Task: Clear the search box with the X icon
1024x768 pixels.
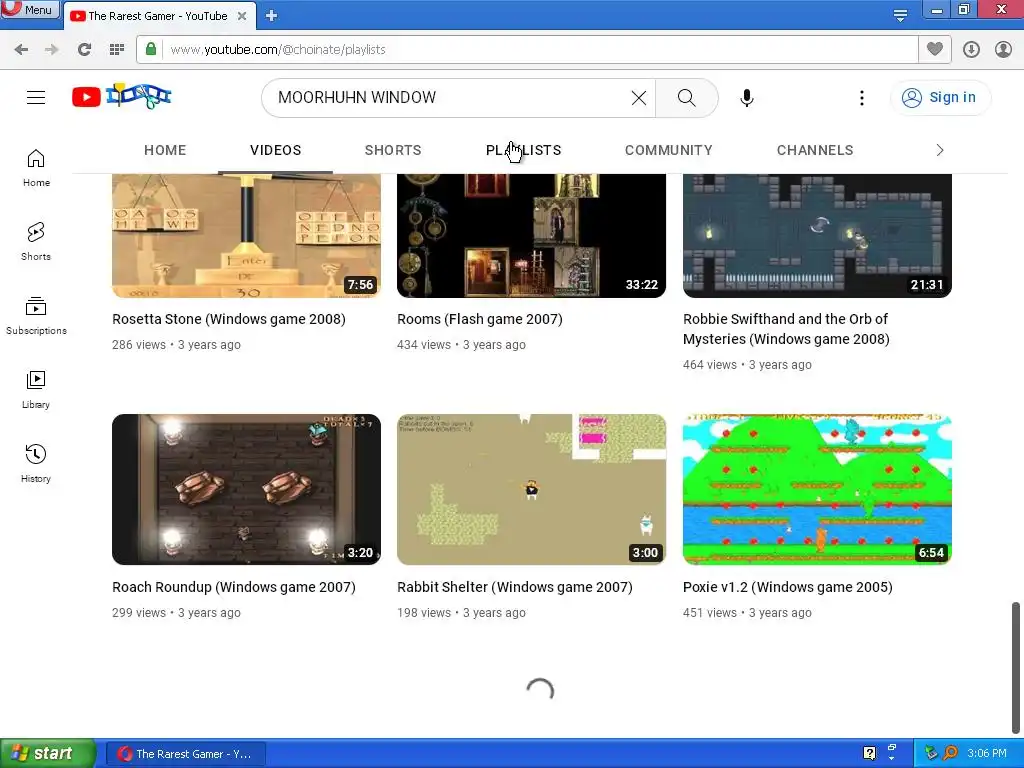Action: click(x=639, y=98)
